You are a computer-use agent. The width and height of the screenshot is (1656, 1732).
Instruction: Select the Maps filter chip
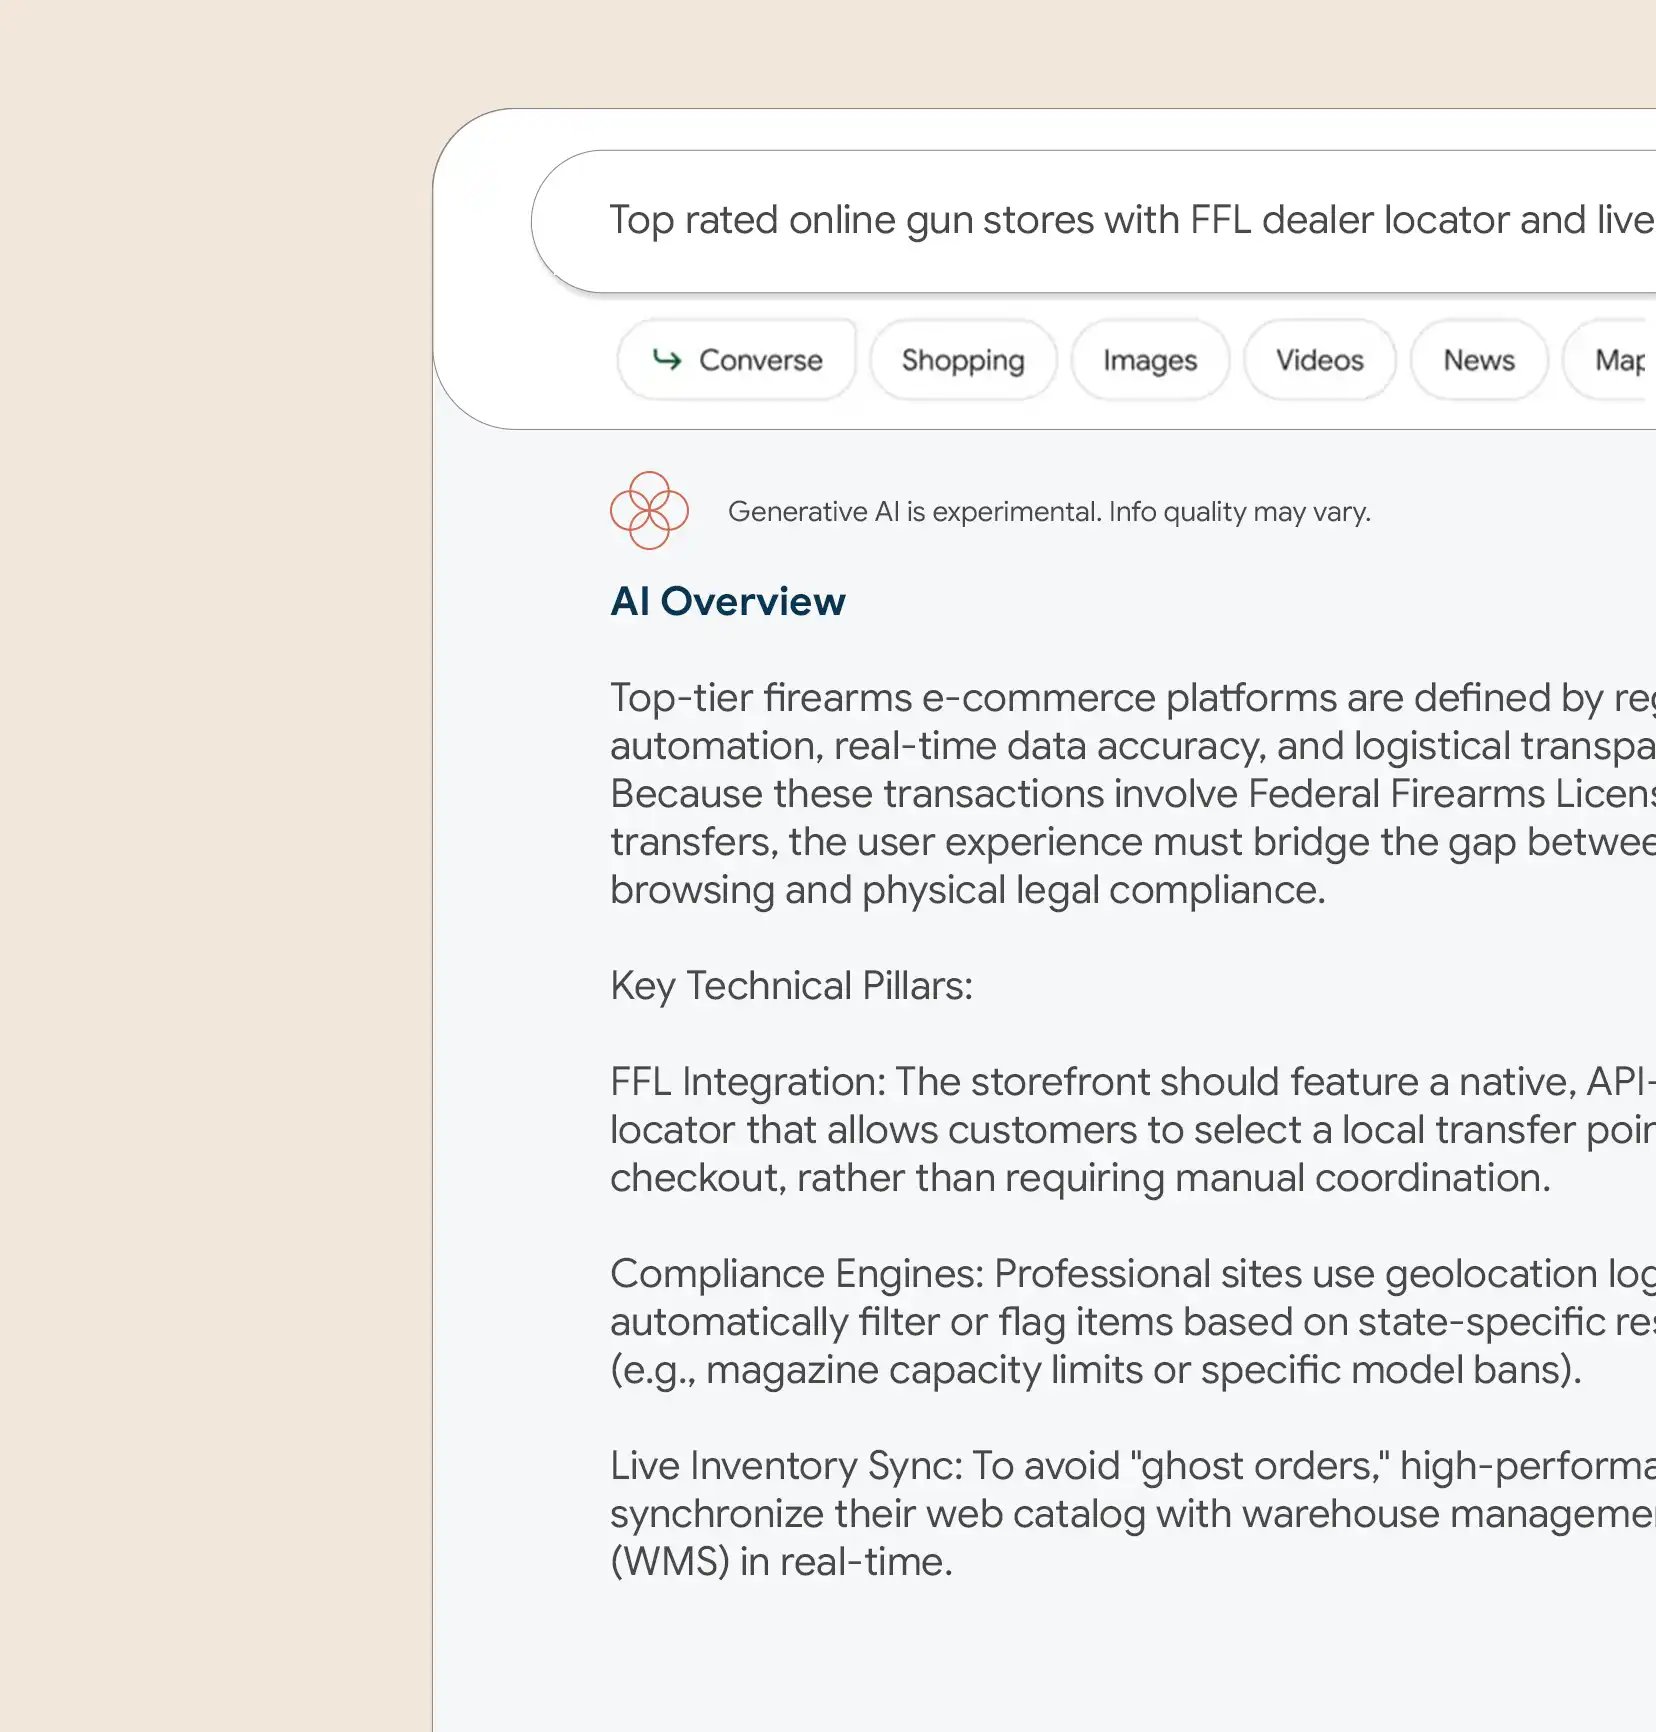point(1620,360)
